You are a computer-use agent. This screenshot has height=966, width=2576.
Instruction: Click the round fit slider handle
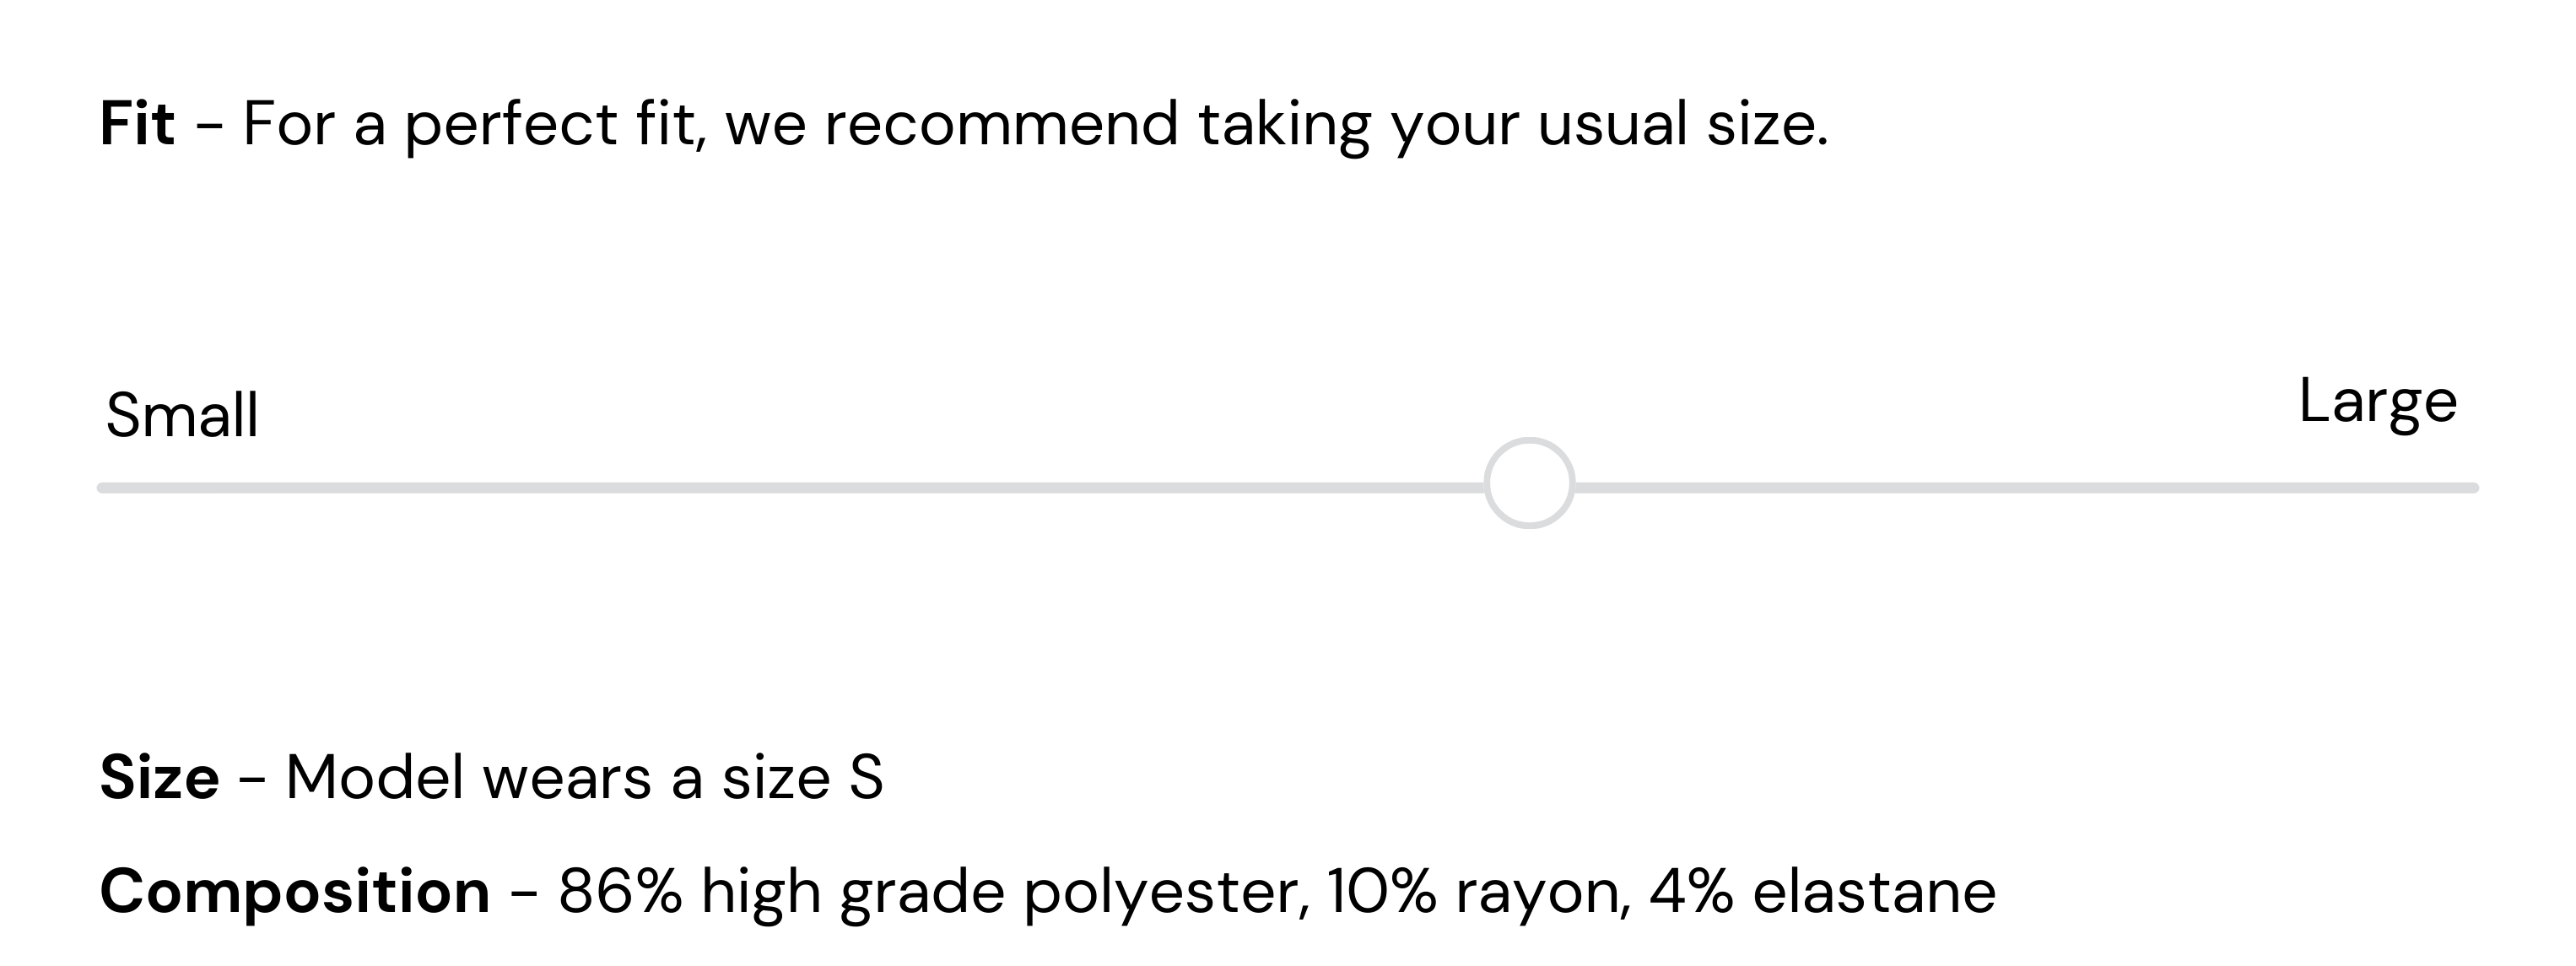pyautogui.click(x=1529, y=483)
